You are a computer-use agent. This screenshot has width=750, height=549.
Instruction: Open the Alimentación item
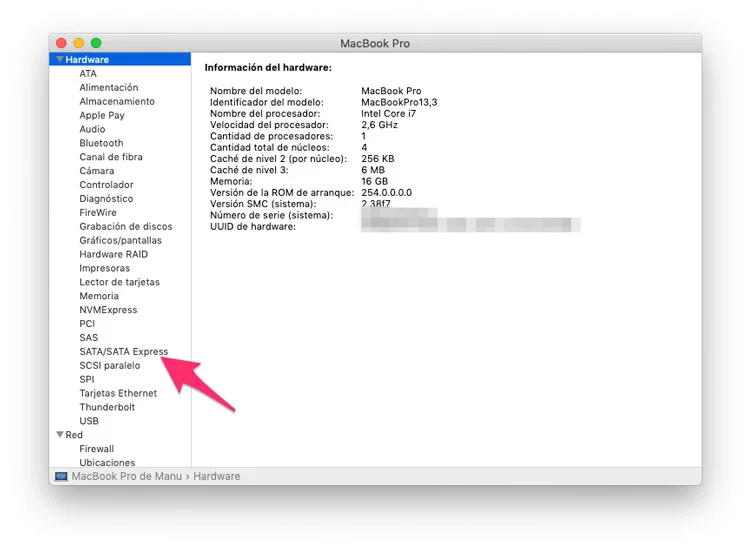[x=109, y=87]
